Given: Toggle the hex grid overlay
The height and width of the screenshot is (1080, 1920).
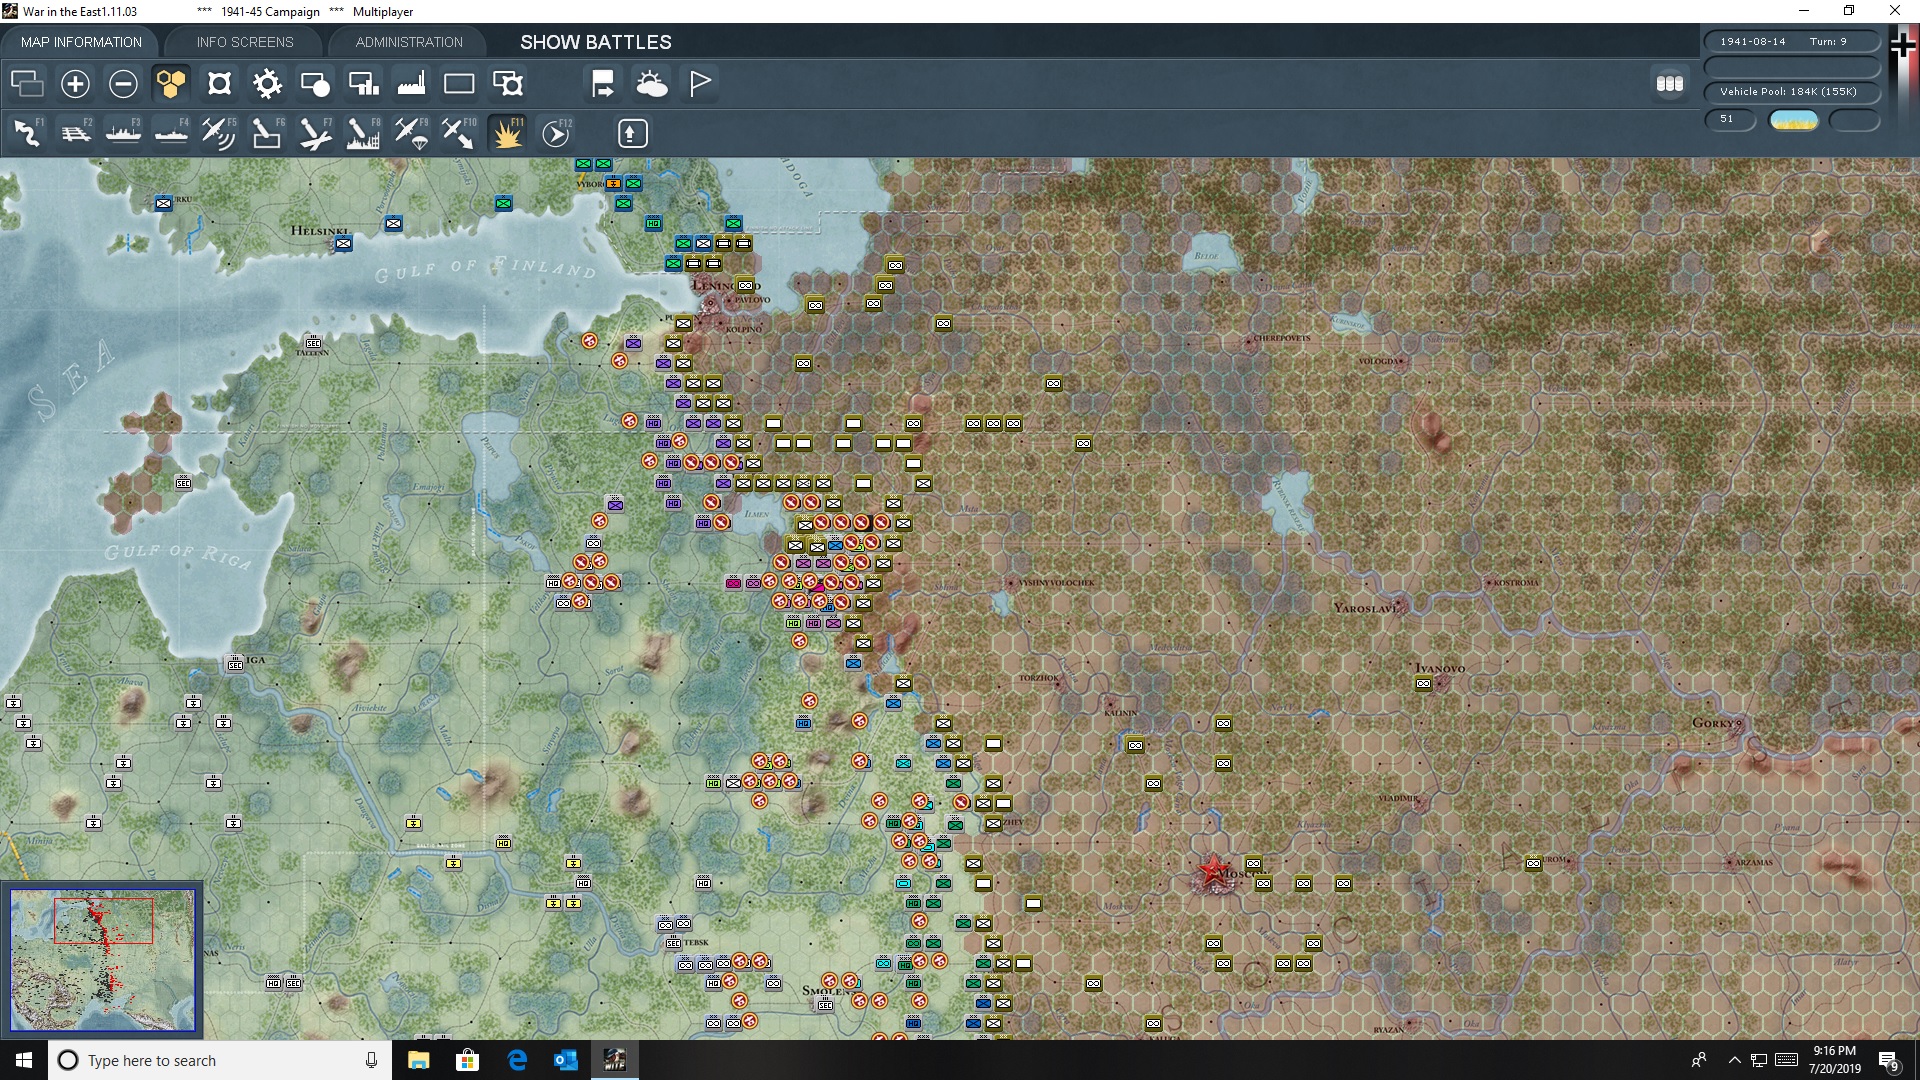Looking at the screenshot, I should tap(171, 84).
